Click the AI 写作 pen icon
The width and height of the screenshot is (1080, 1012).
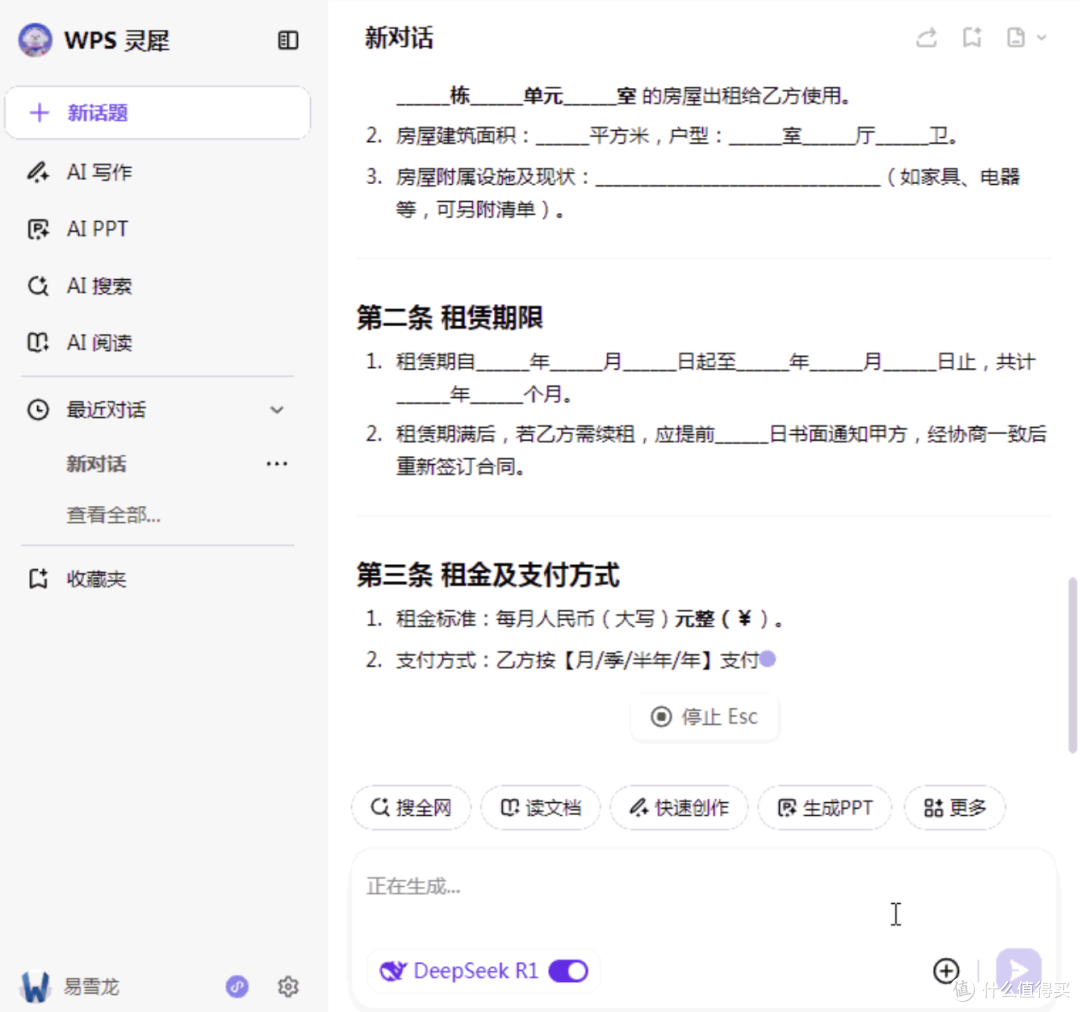coord(38,172)
